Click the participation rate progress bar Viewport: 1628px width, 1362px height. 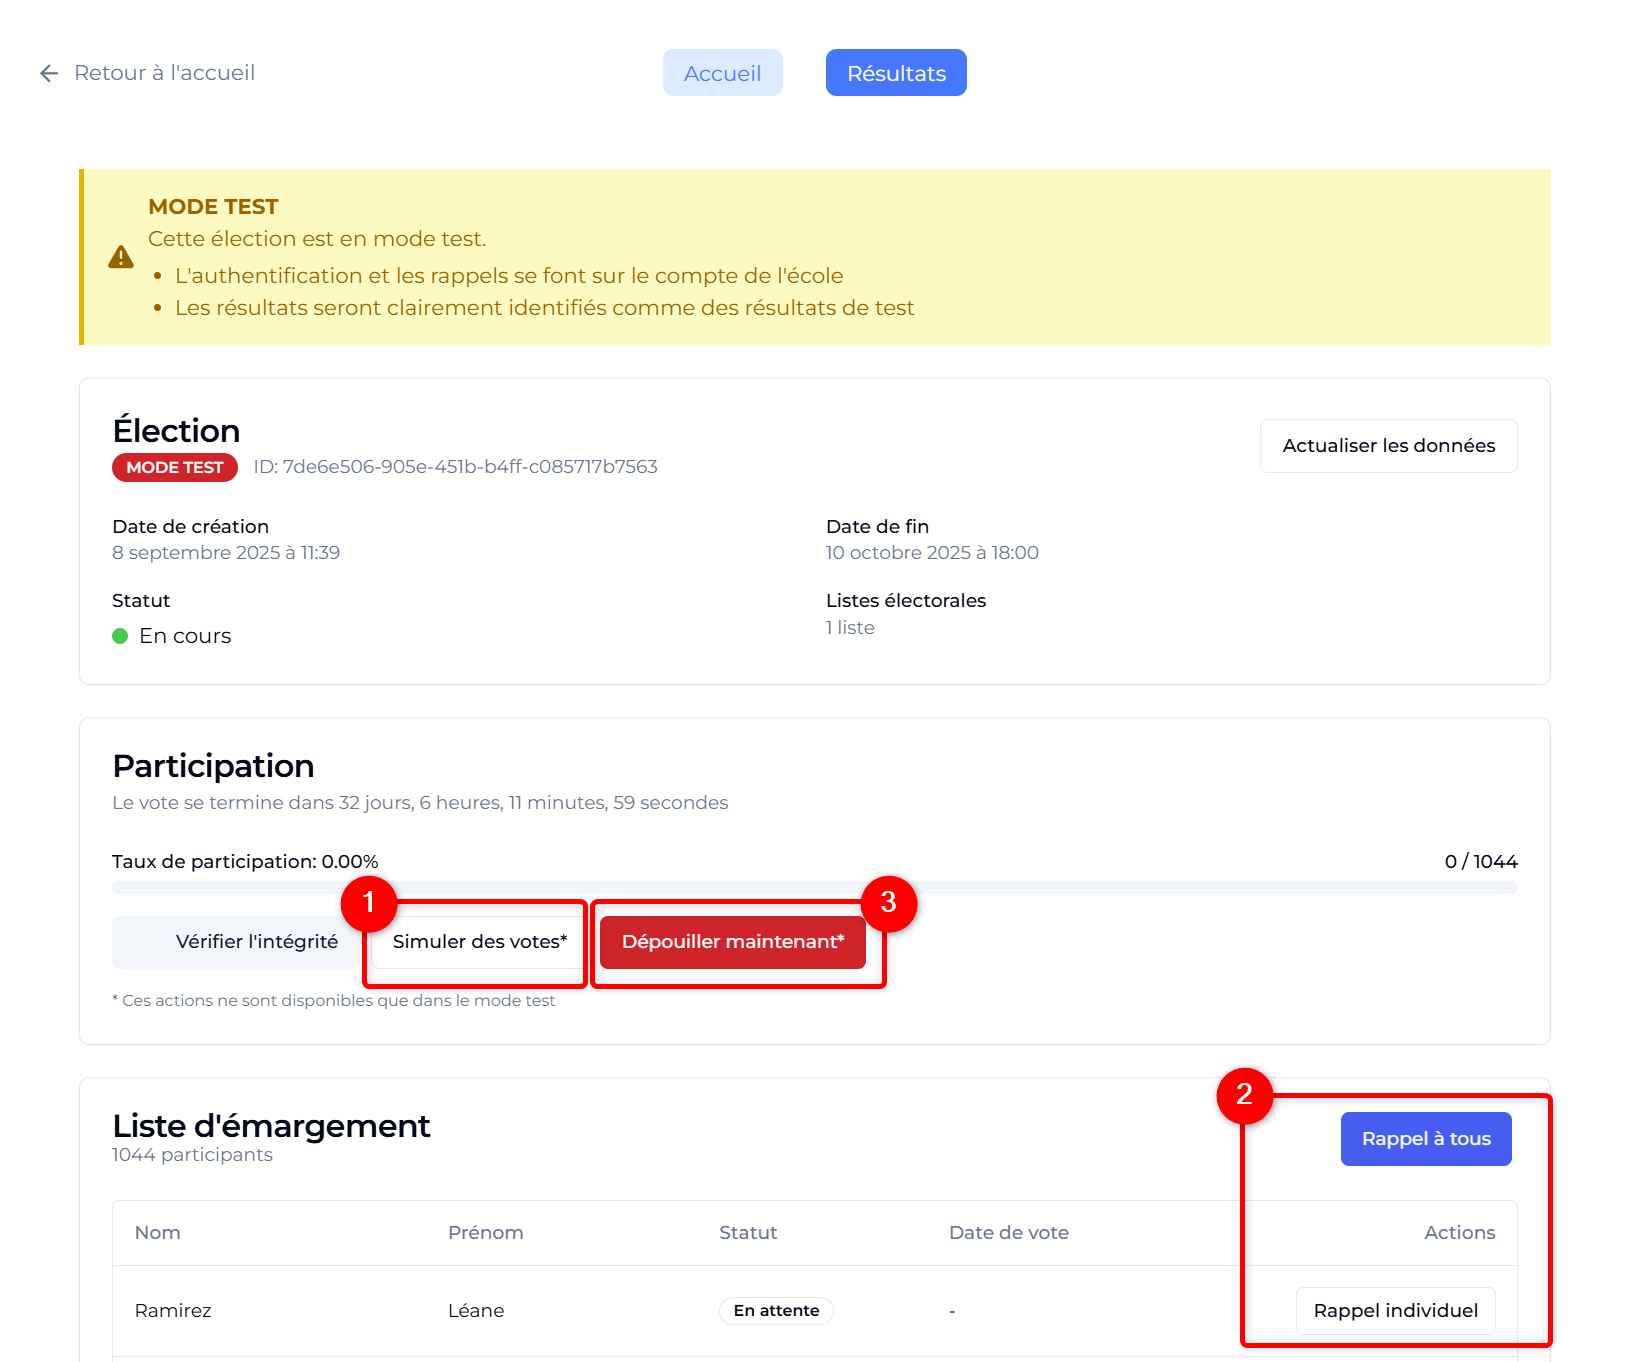[814, 888]
